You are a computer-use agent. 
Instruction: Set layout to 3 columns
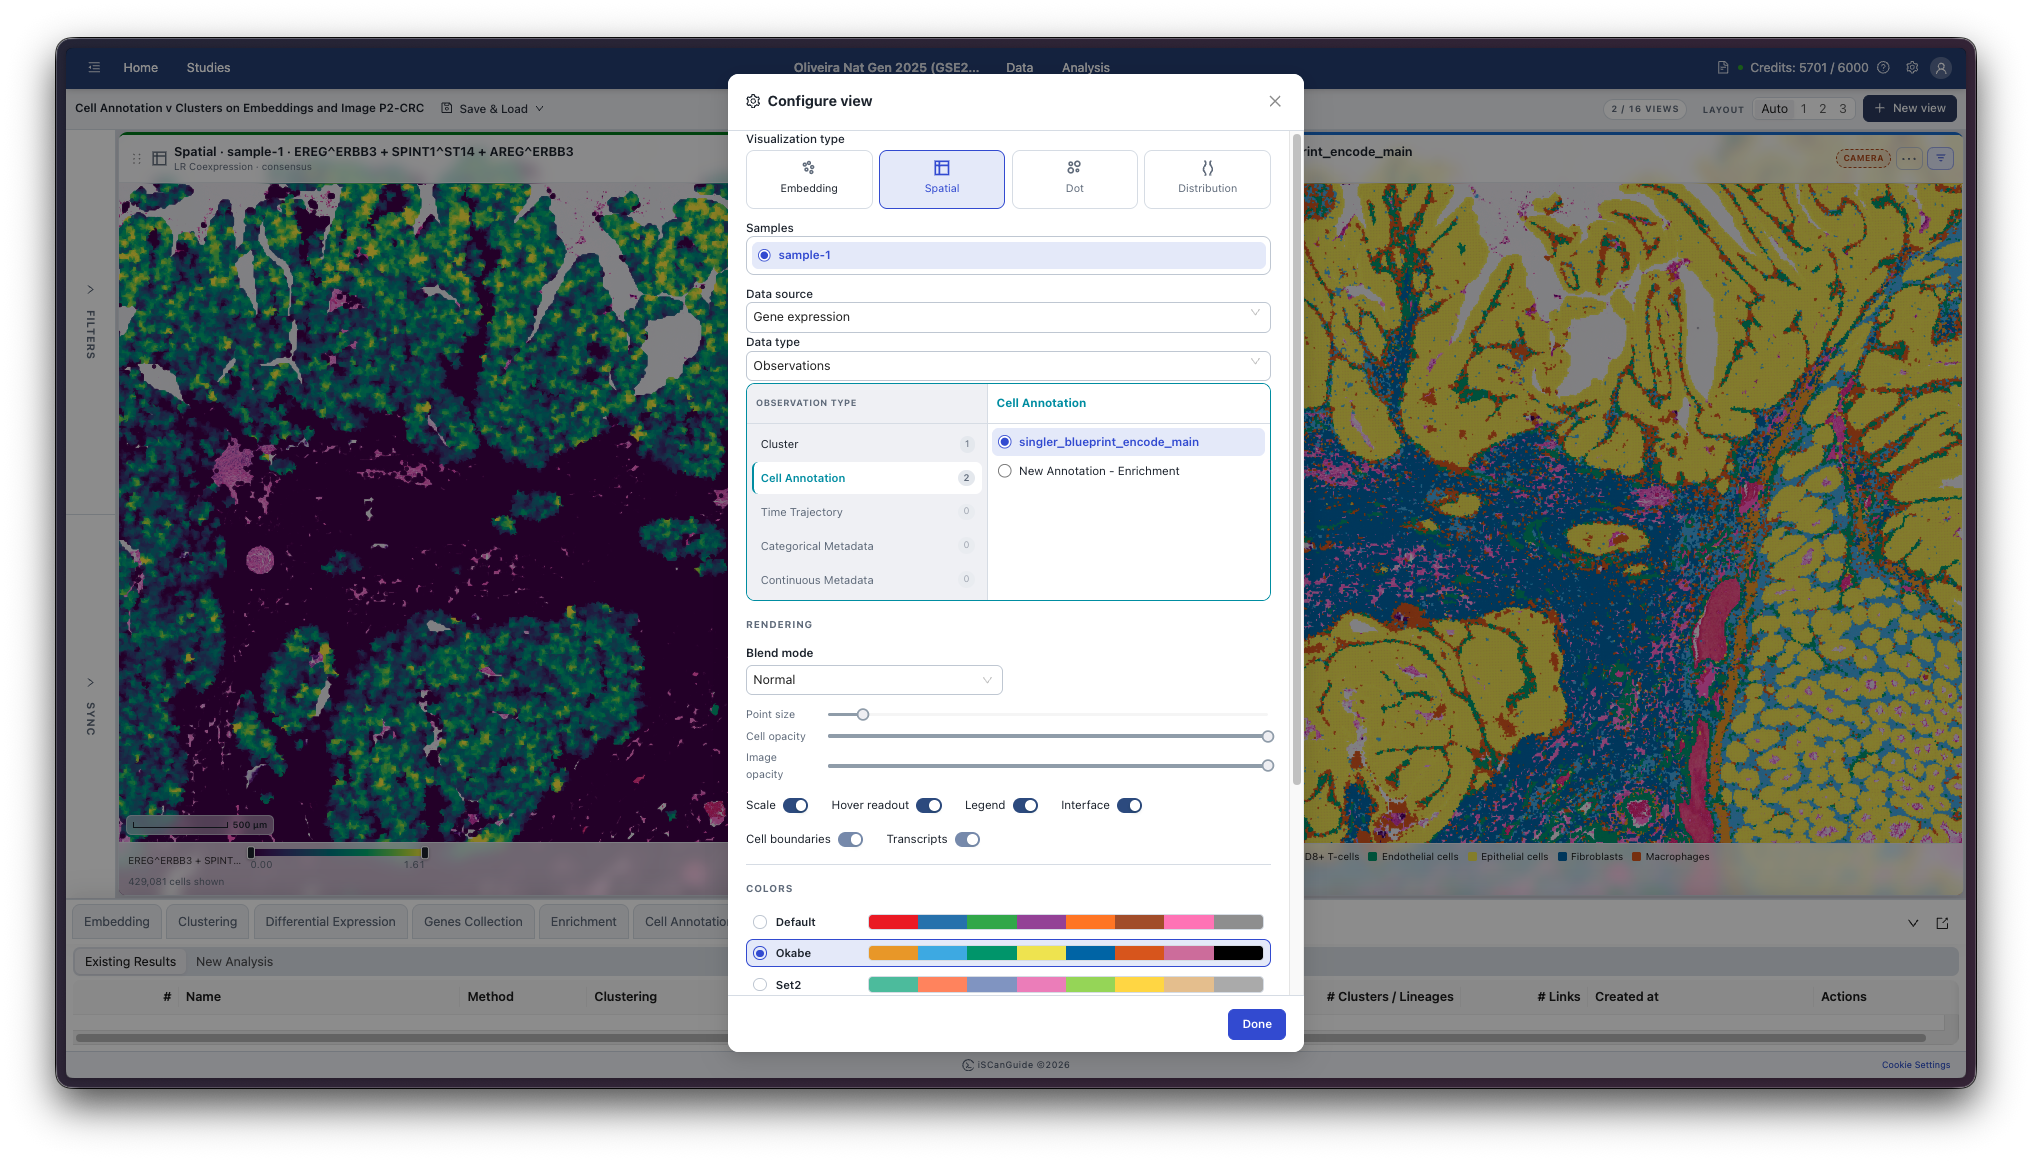coord(1843,108)
